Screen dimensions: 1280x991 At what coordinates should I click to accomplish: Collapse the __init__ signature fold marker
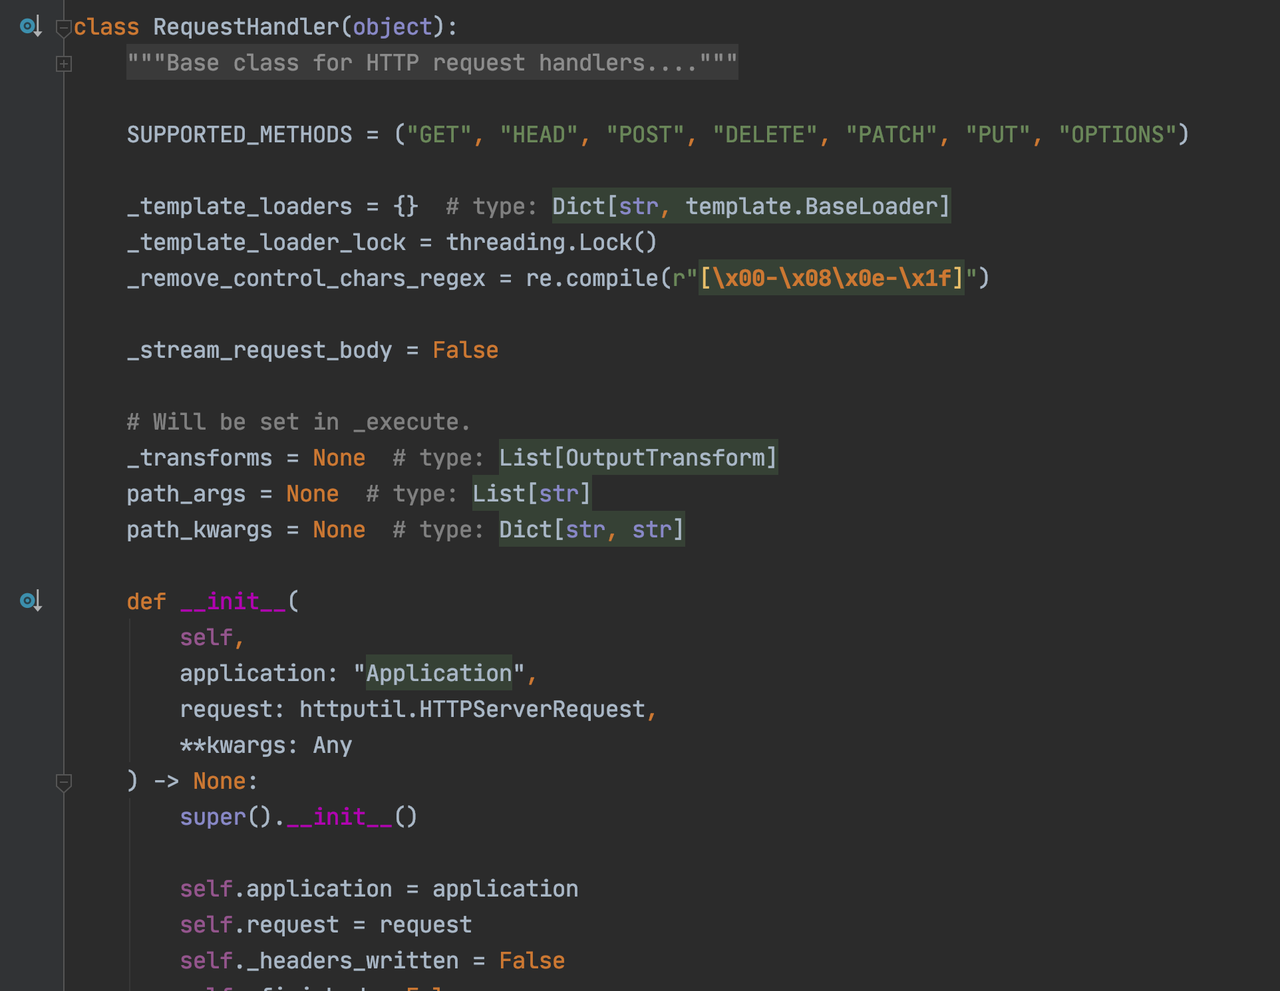point(64,782)
